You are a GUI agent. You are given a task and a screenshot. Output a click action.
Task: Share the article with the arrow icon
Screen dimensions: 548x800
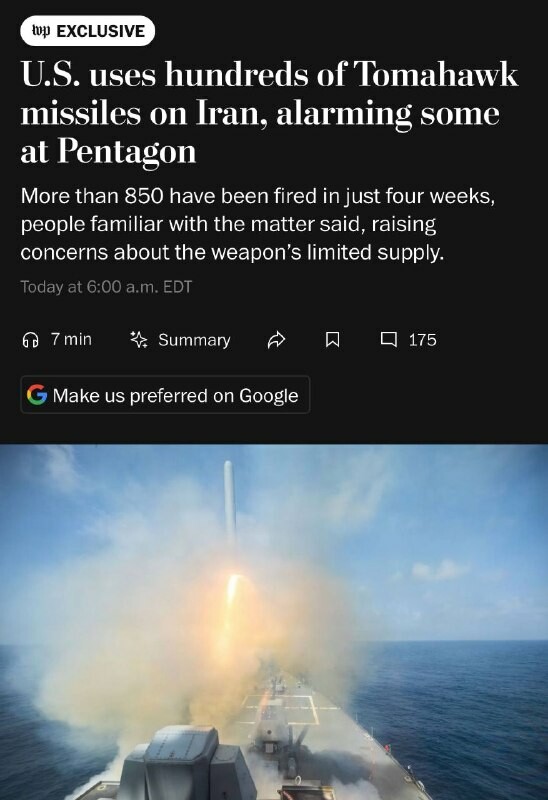pos(277,340)
